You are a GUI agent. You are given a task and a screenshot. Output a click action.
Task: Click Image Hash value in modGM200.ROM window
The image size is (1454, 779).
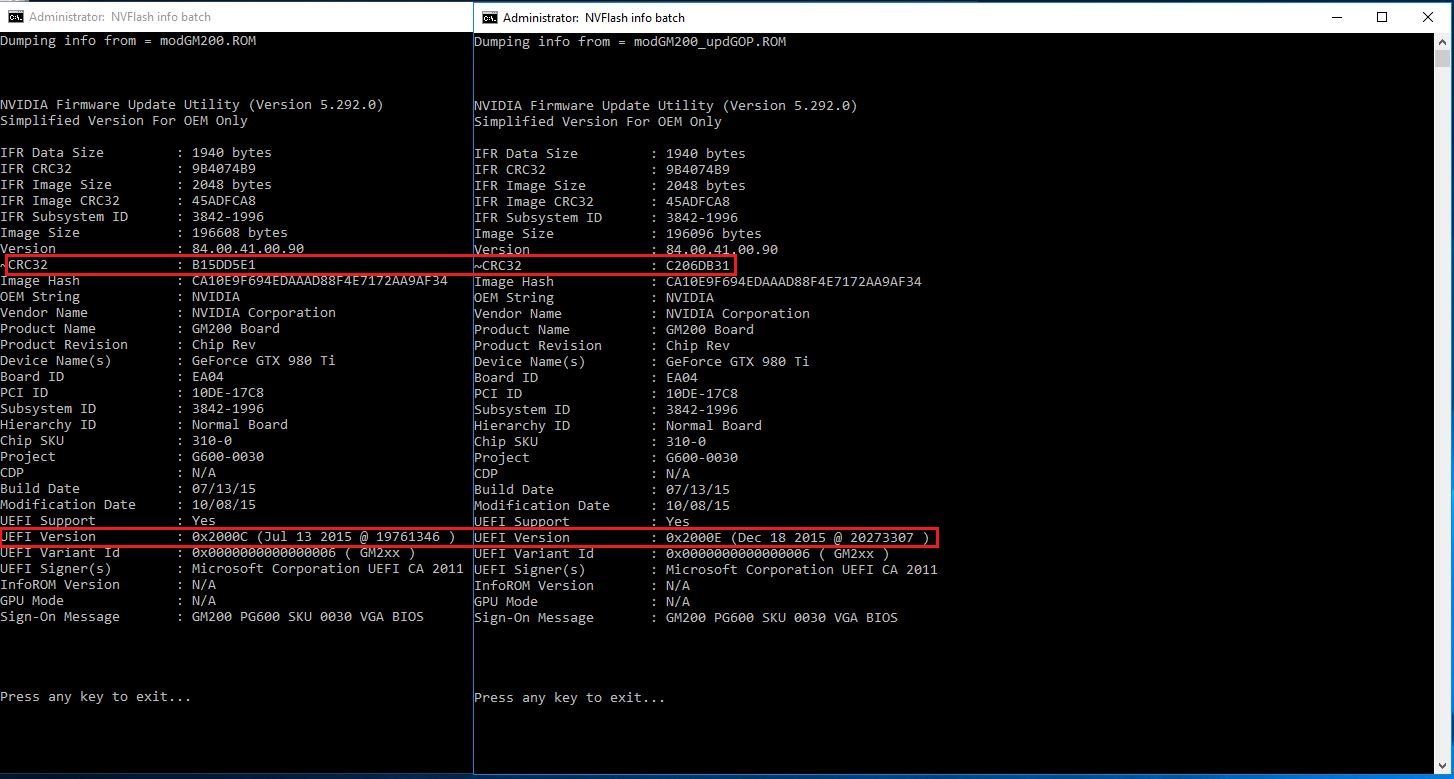[320, 281]
